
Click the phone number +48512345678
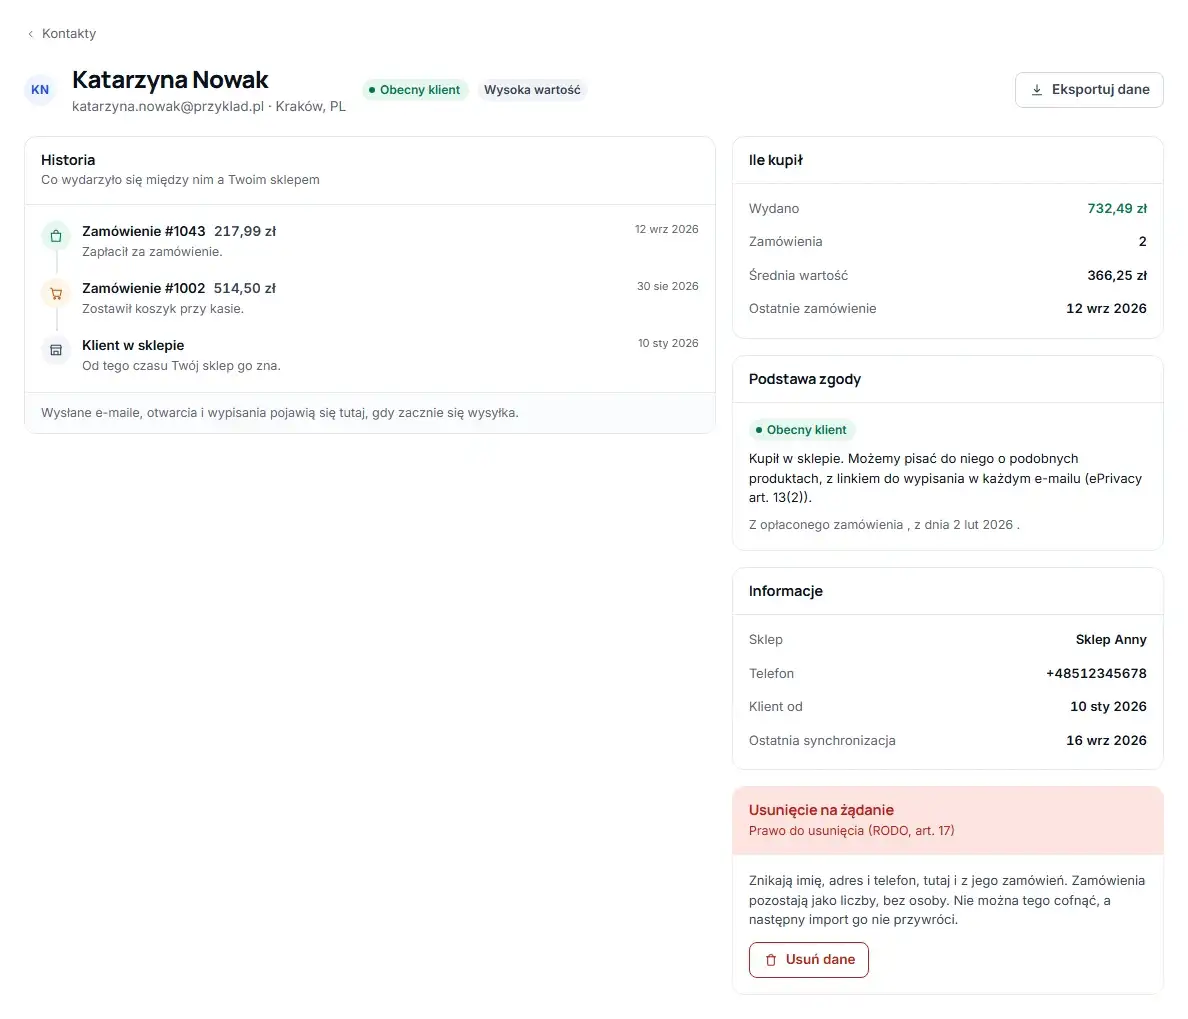(x=1096, y=674)
